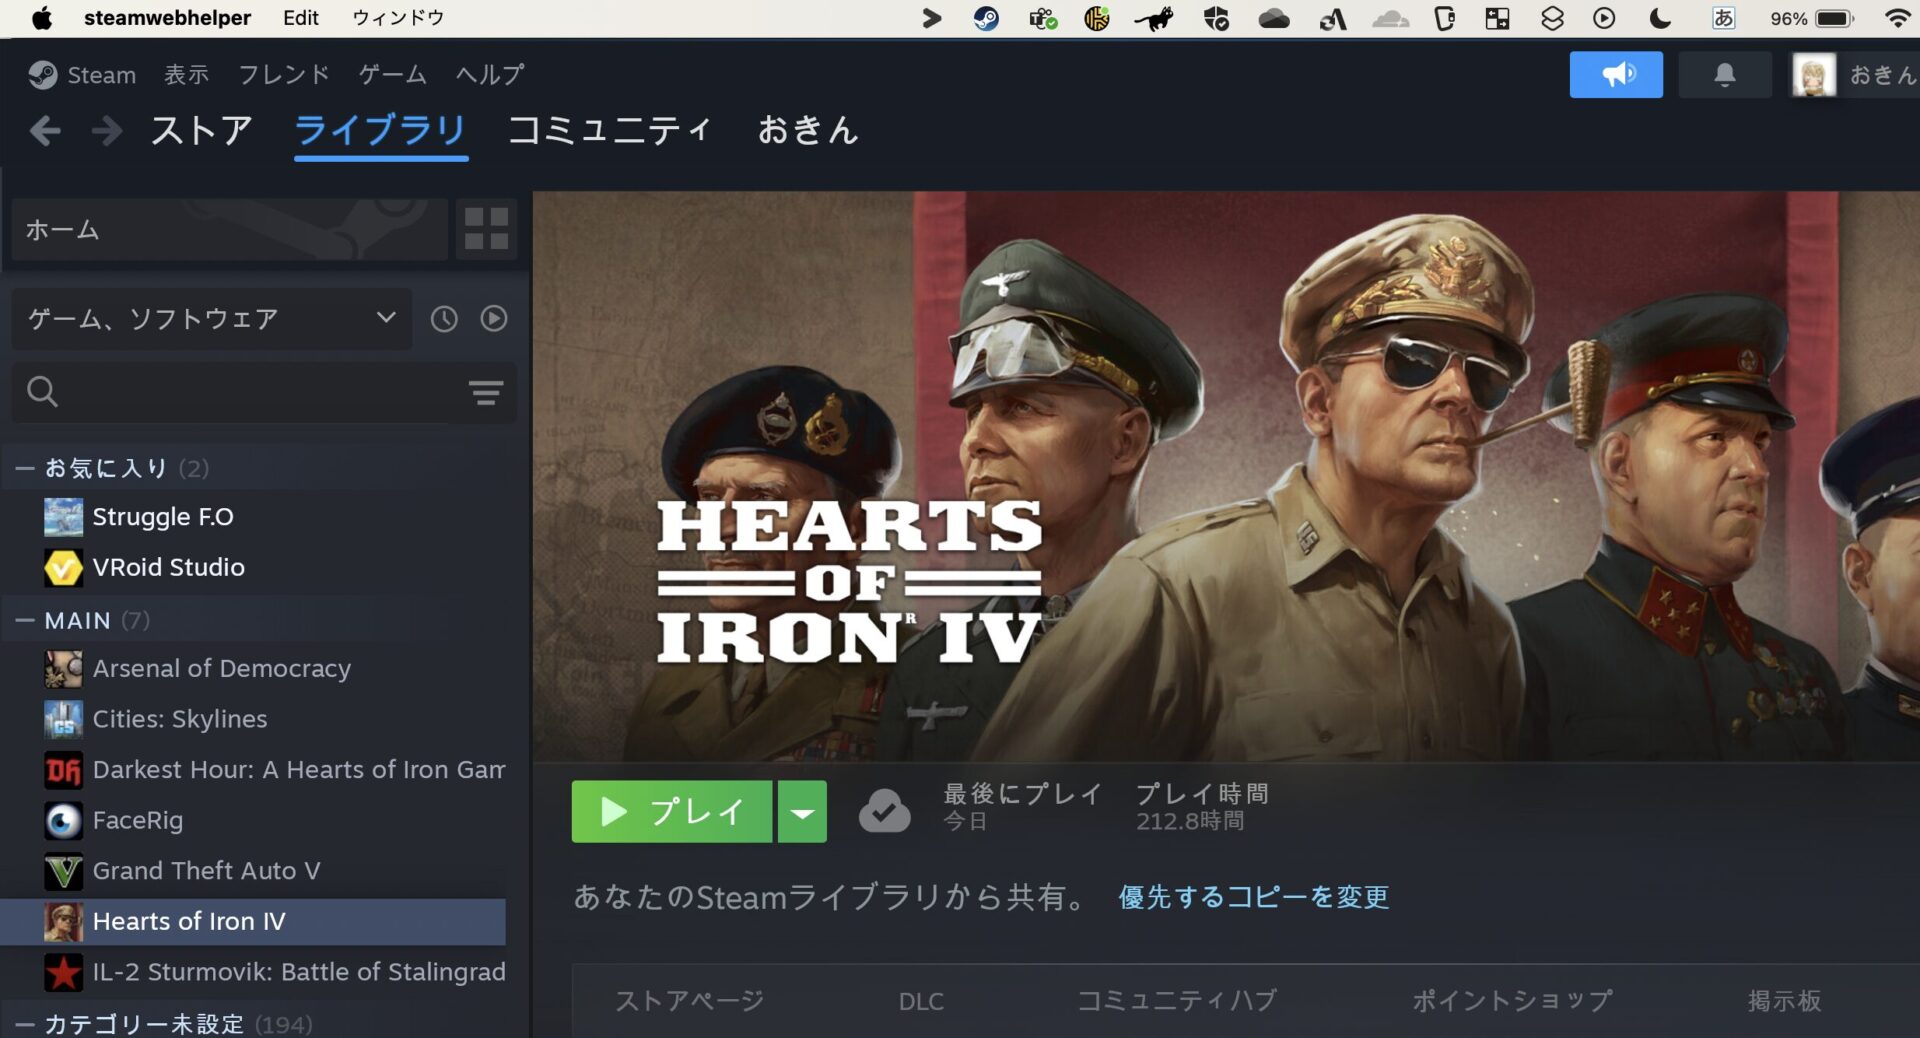Viewport: 1920px width, 1038px height.
Task: Open the コミュニティ tab
Action: pos(610,131)
